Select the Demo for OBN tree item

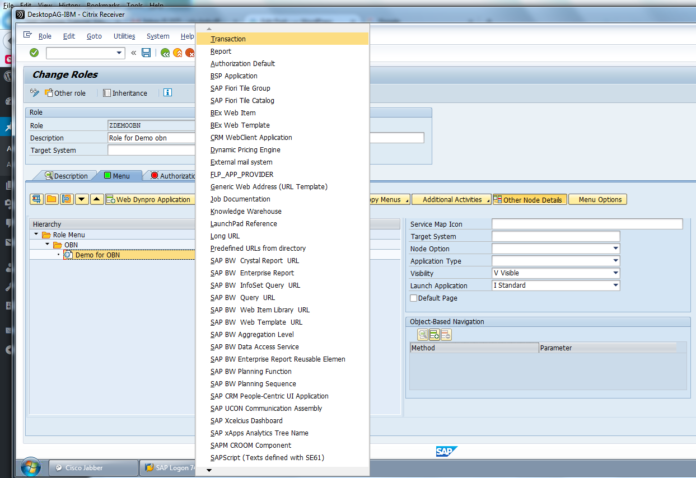coord(97,255)
